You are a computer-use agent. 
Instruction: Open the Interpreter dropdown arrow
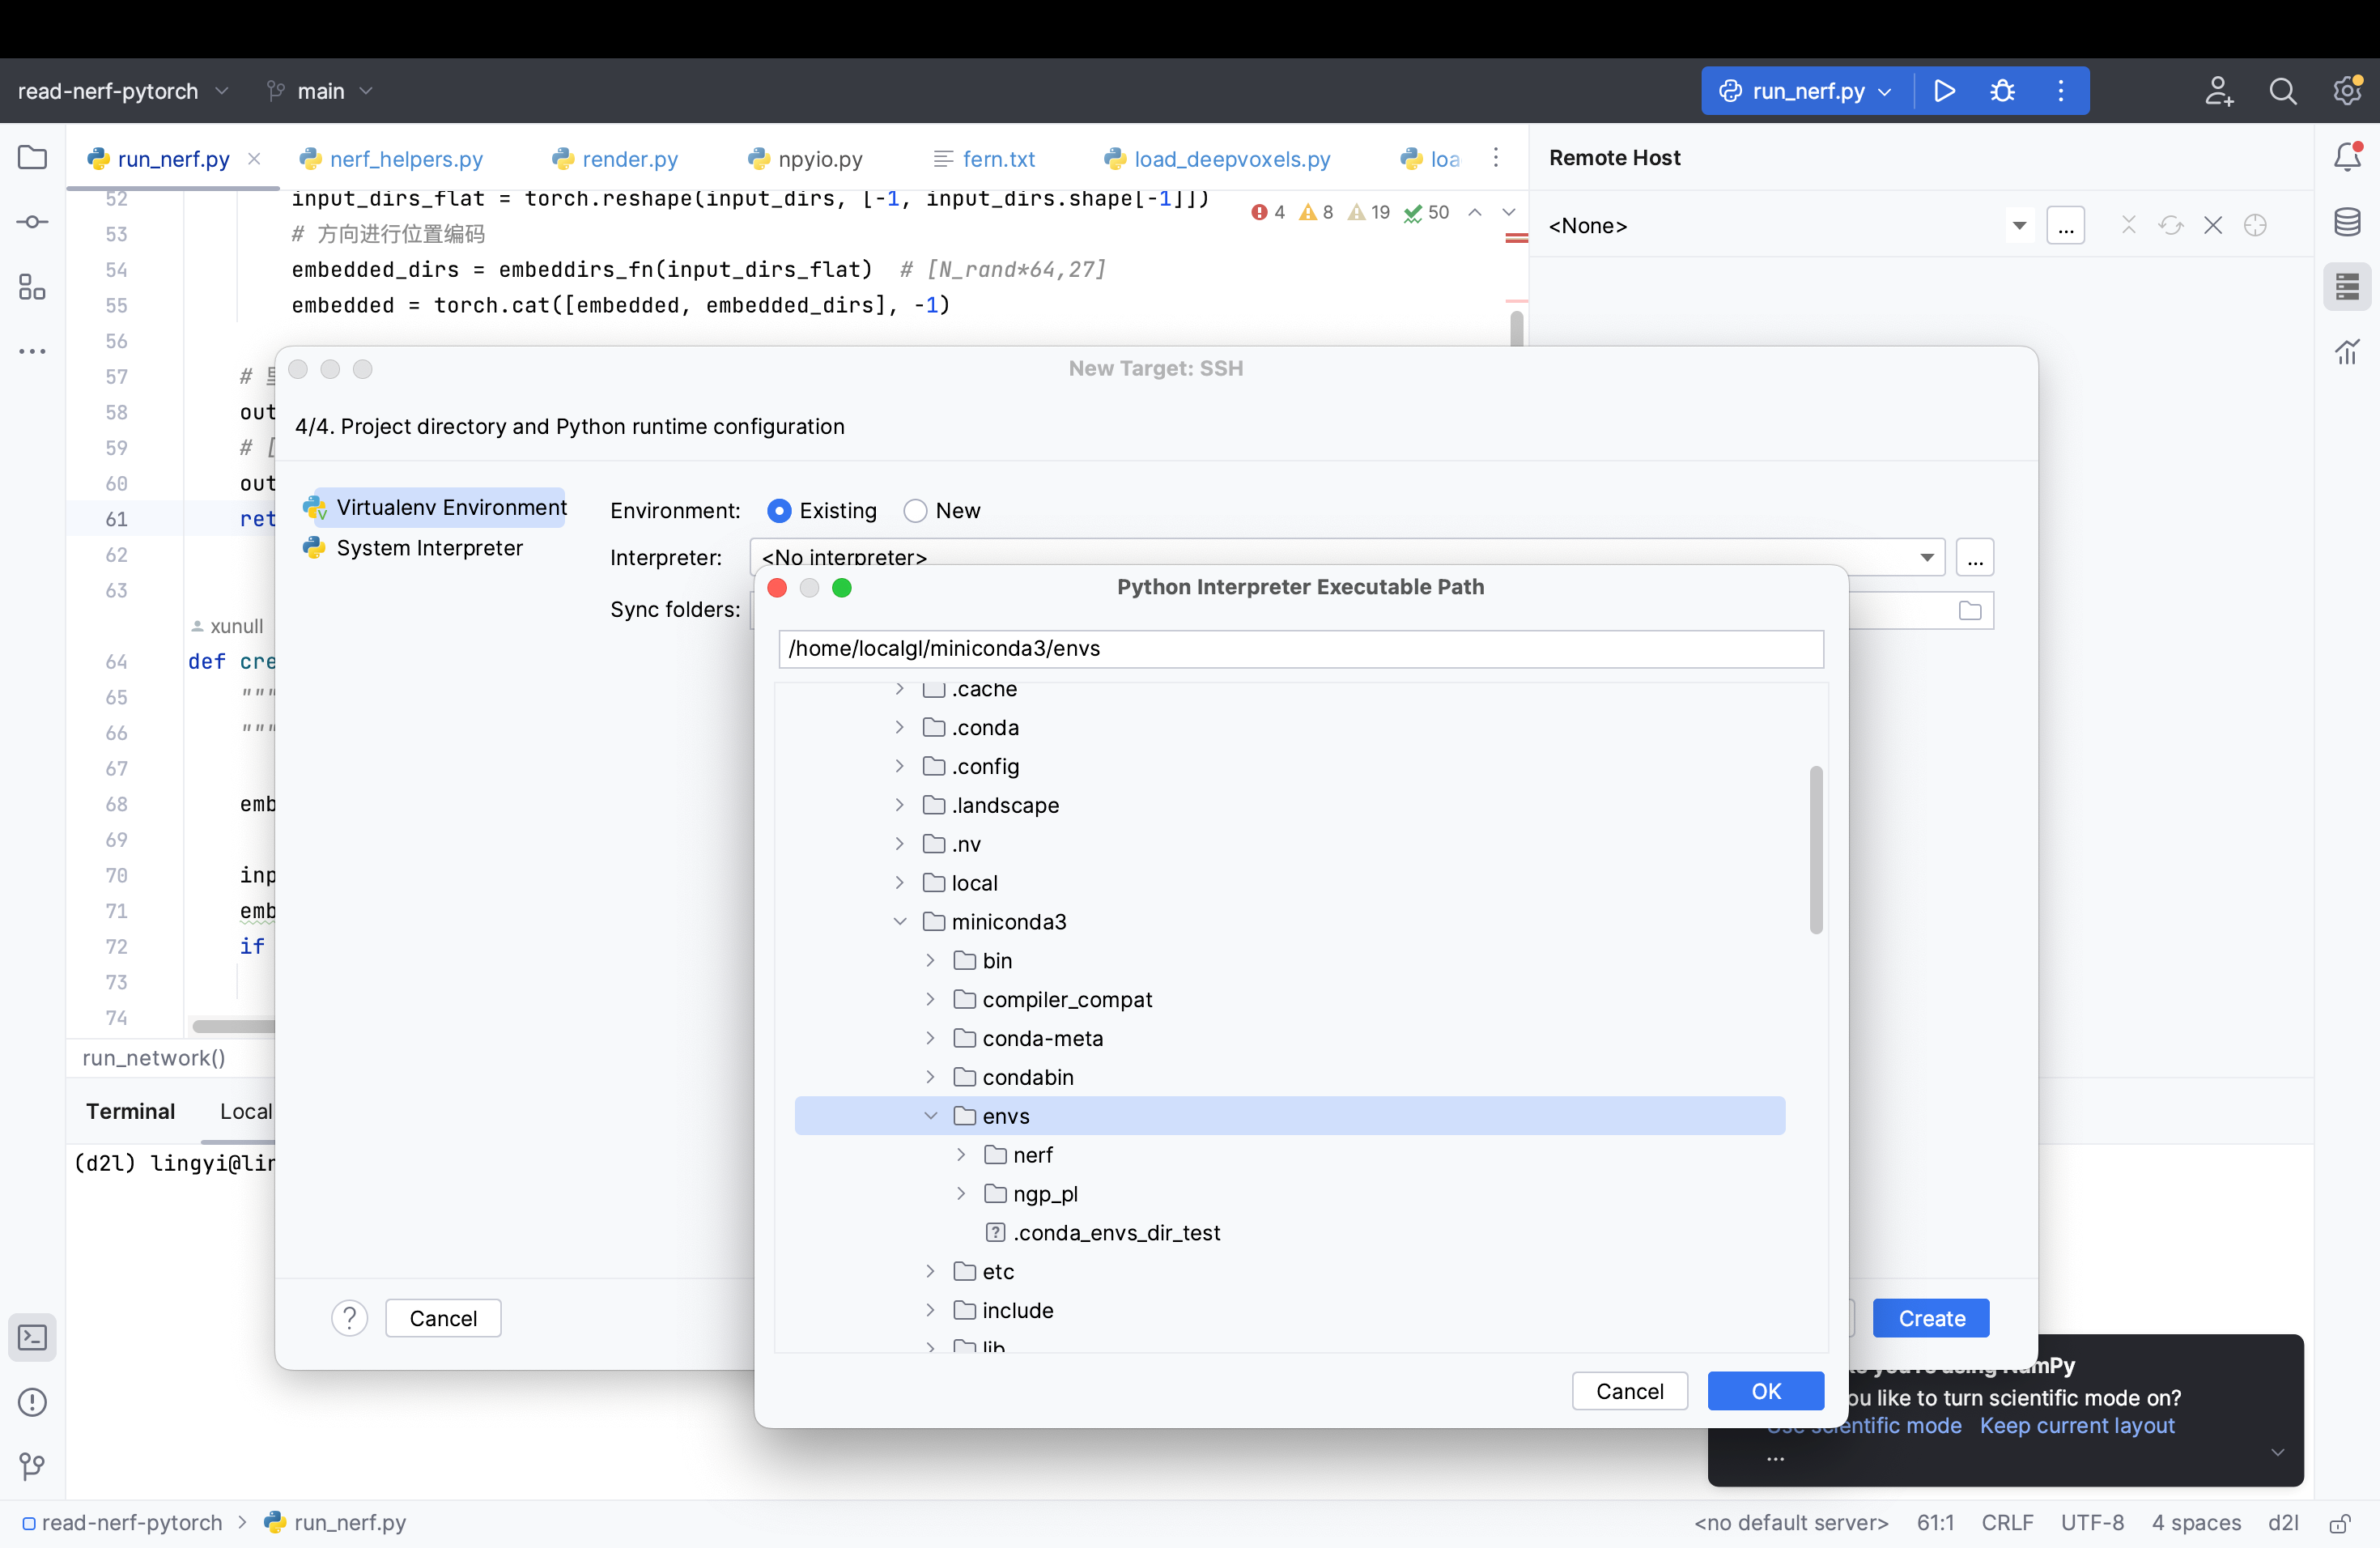[1927, 557]
